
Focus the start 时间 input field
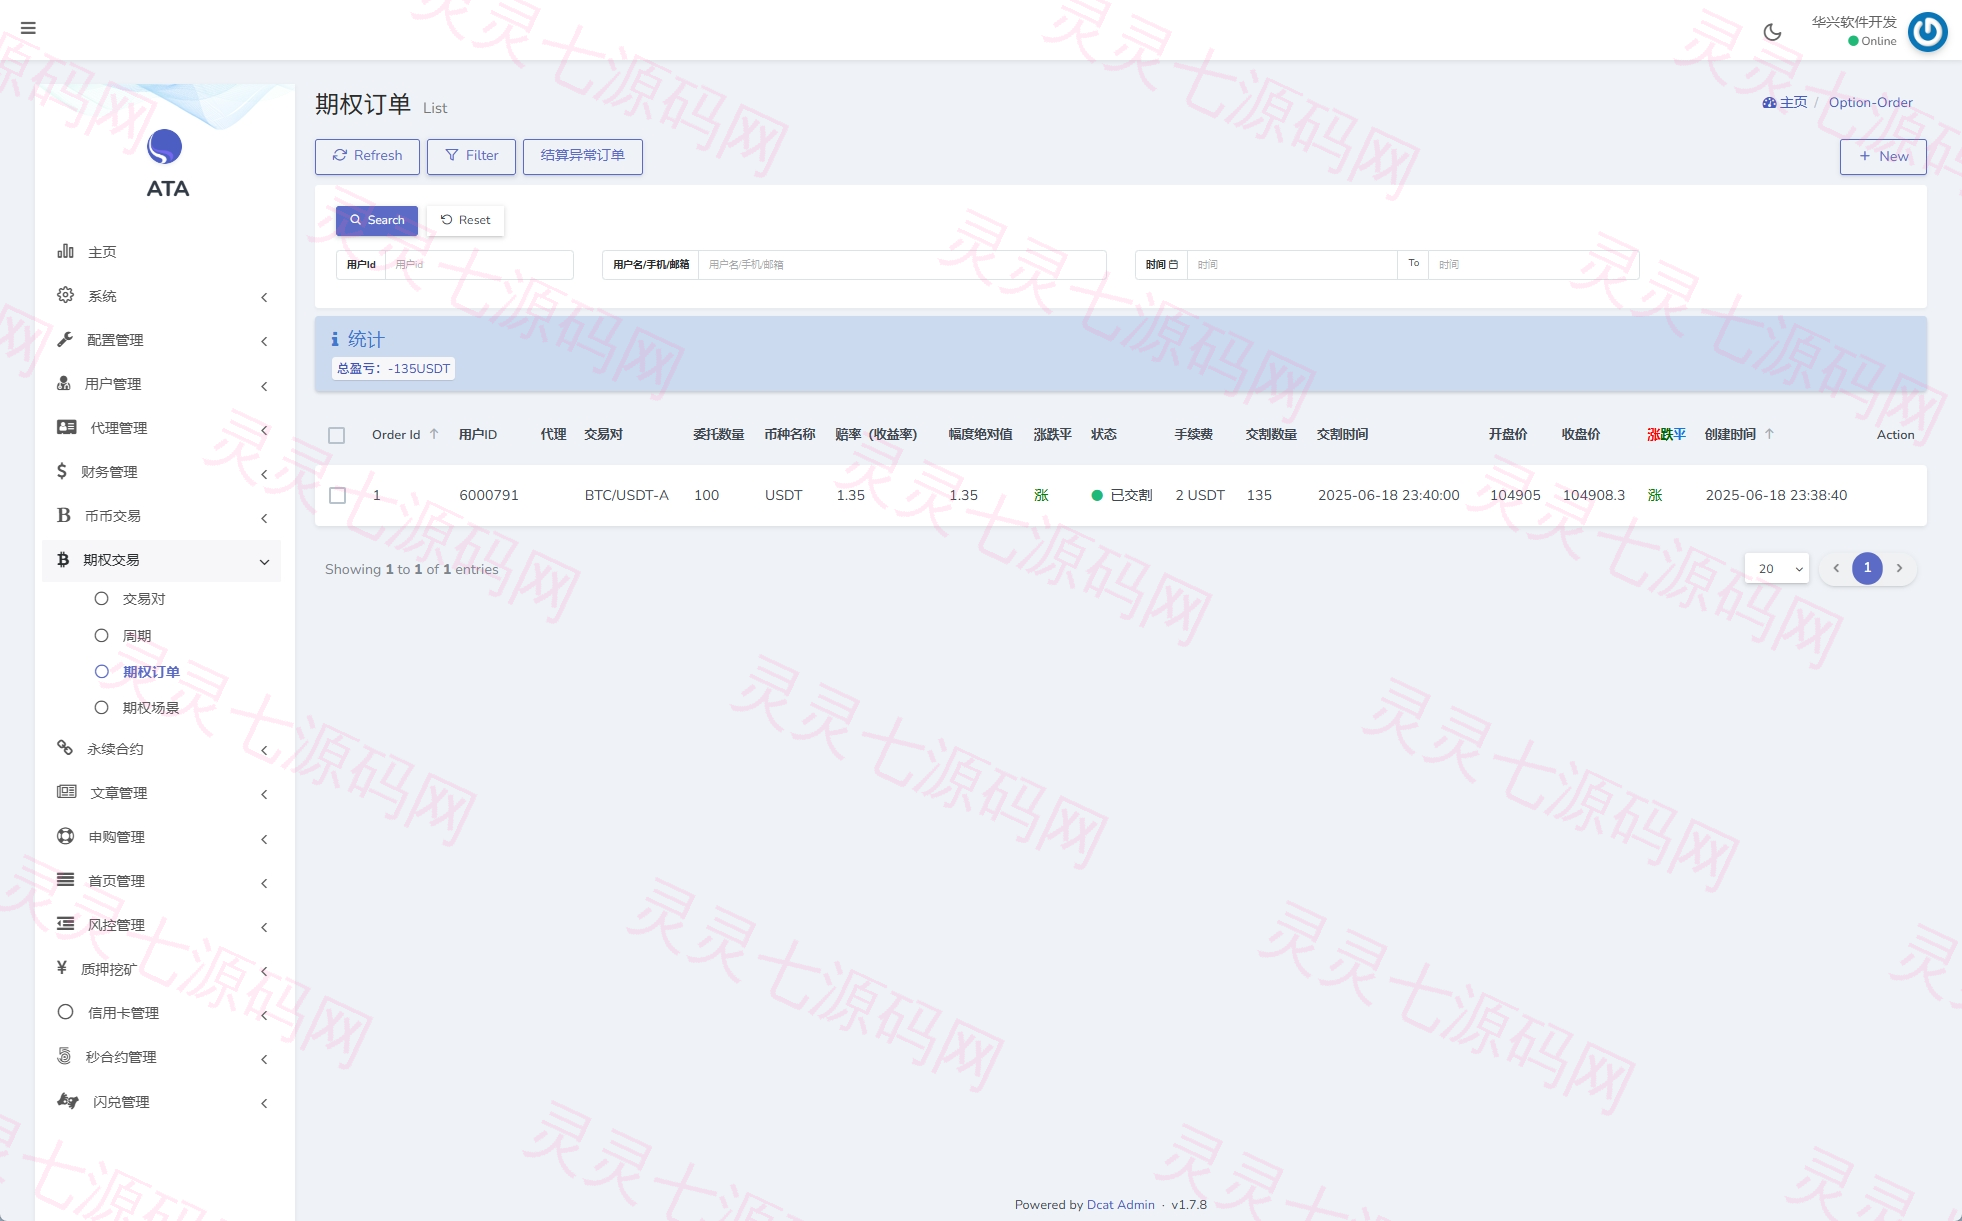1291,264
